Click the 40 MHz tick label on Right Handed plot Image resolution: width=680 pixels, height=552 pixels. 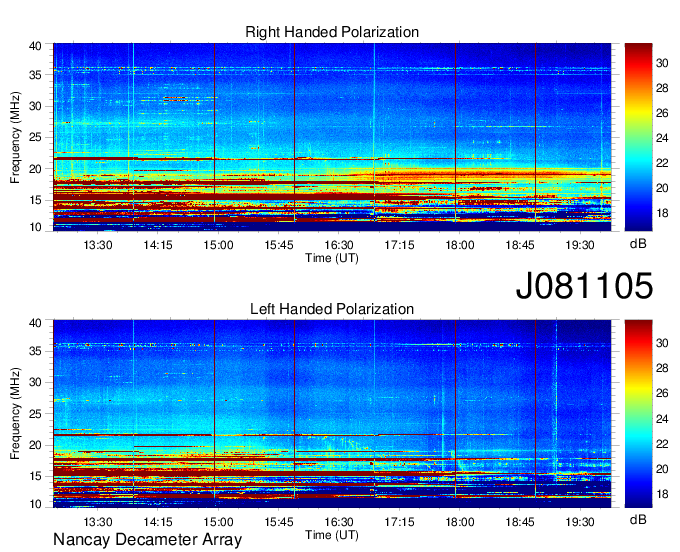coord(35,46)
